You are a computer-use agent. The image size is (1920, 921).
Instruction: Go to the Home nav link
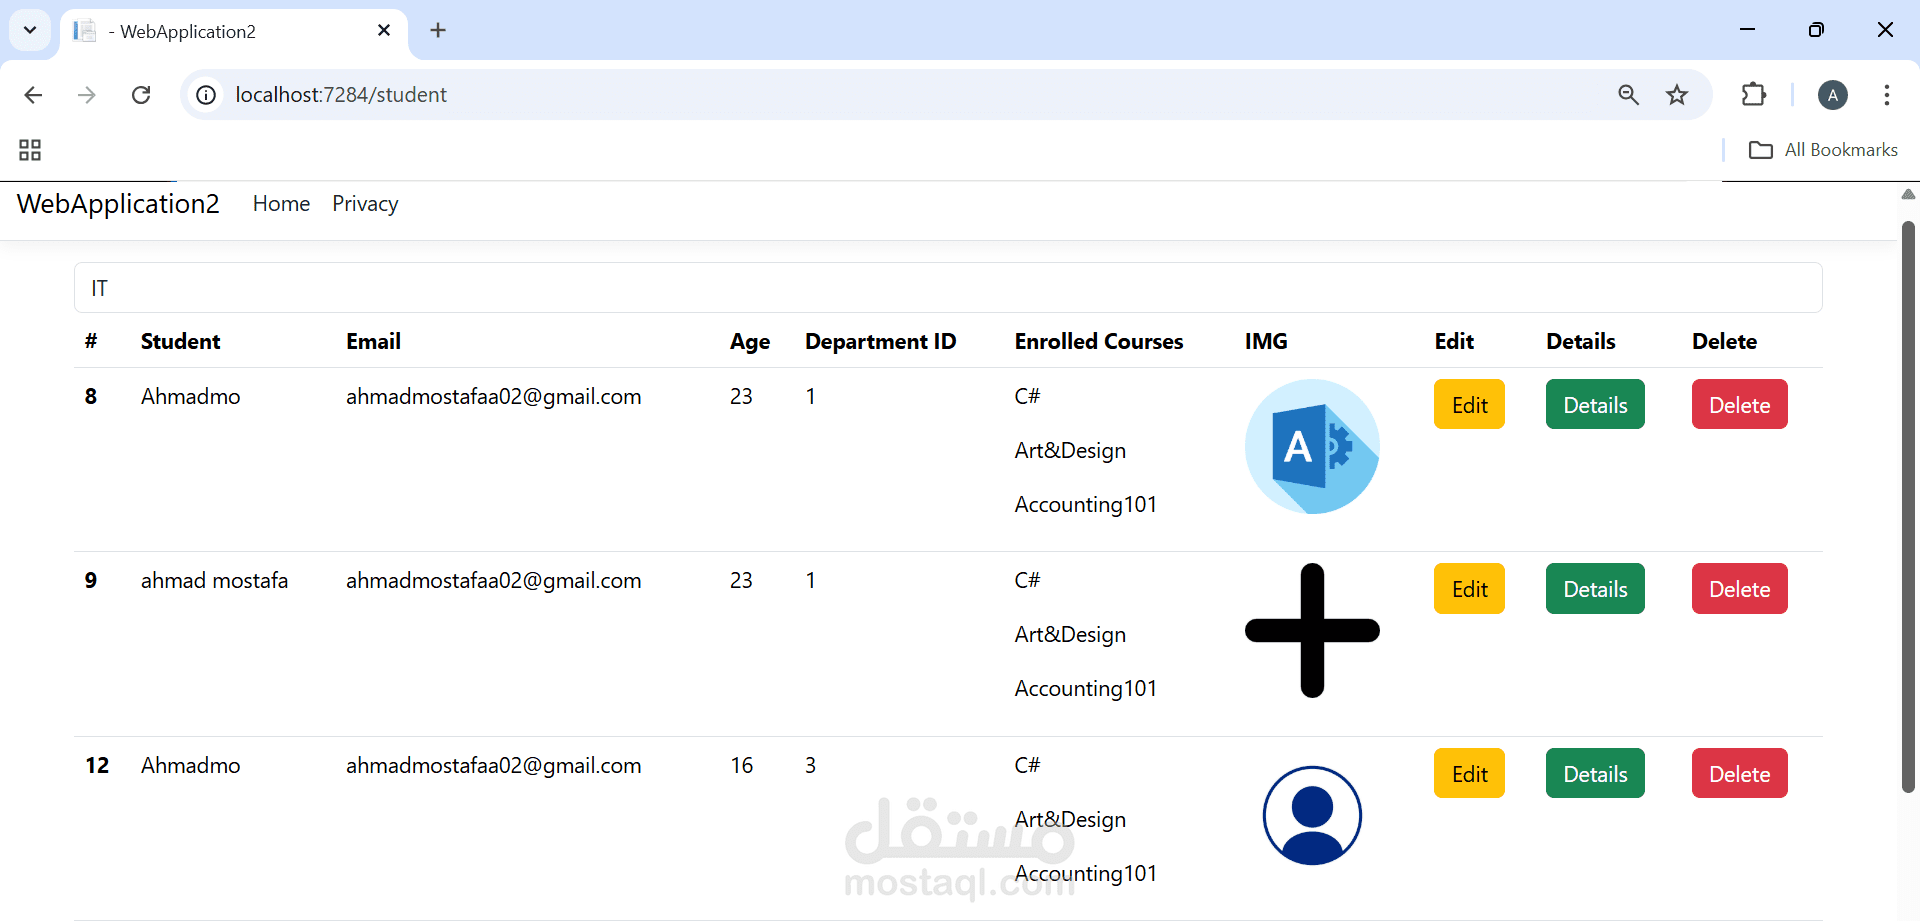pos(281,204)
